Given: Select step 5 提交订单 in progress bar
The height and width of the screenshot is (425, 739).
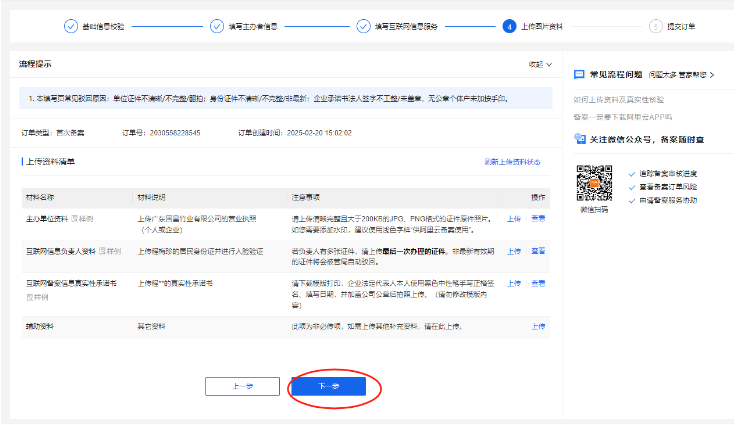Looking at the screenshot, I should point(656,27).
